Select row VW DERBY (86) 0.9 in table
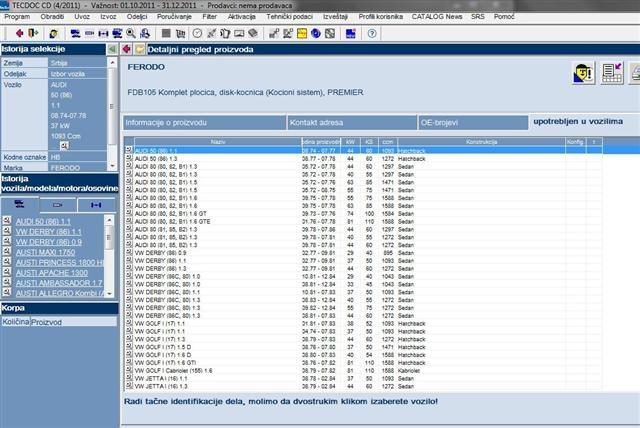Image resolution: width=640 pixels, height=428 pixels. pos(363,253)
